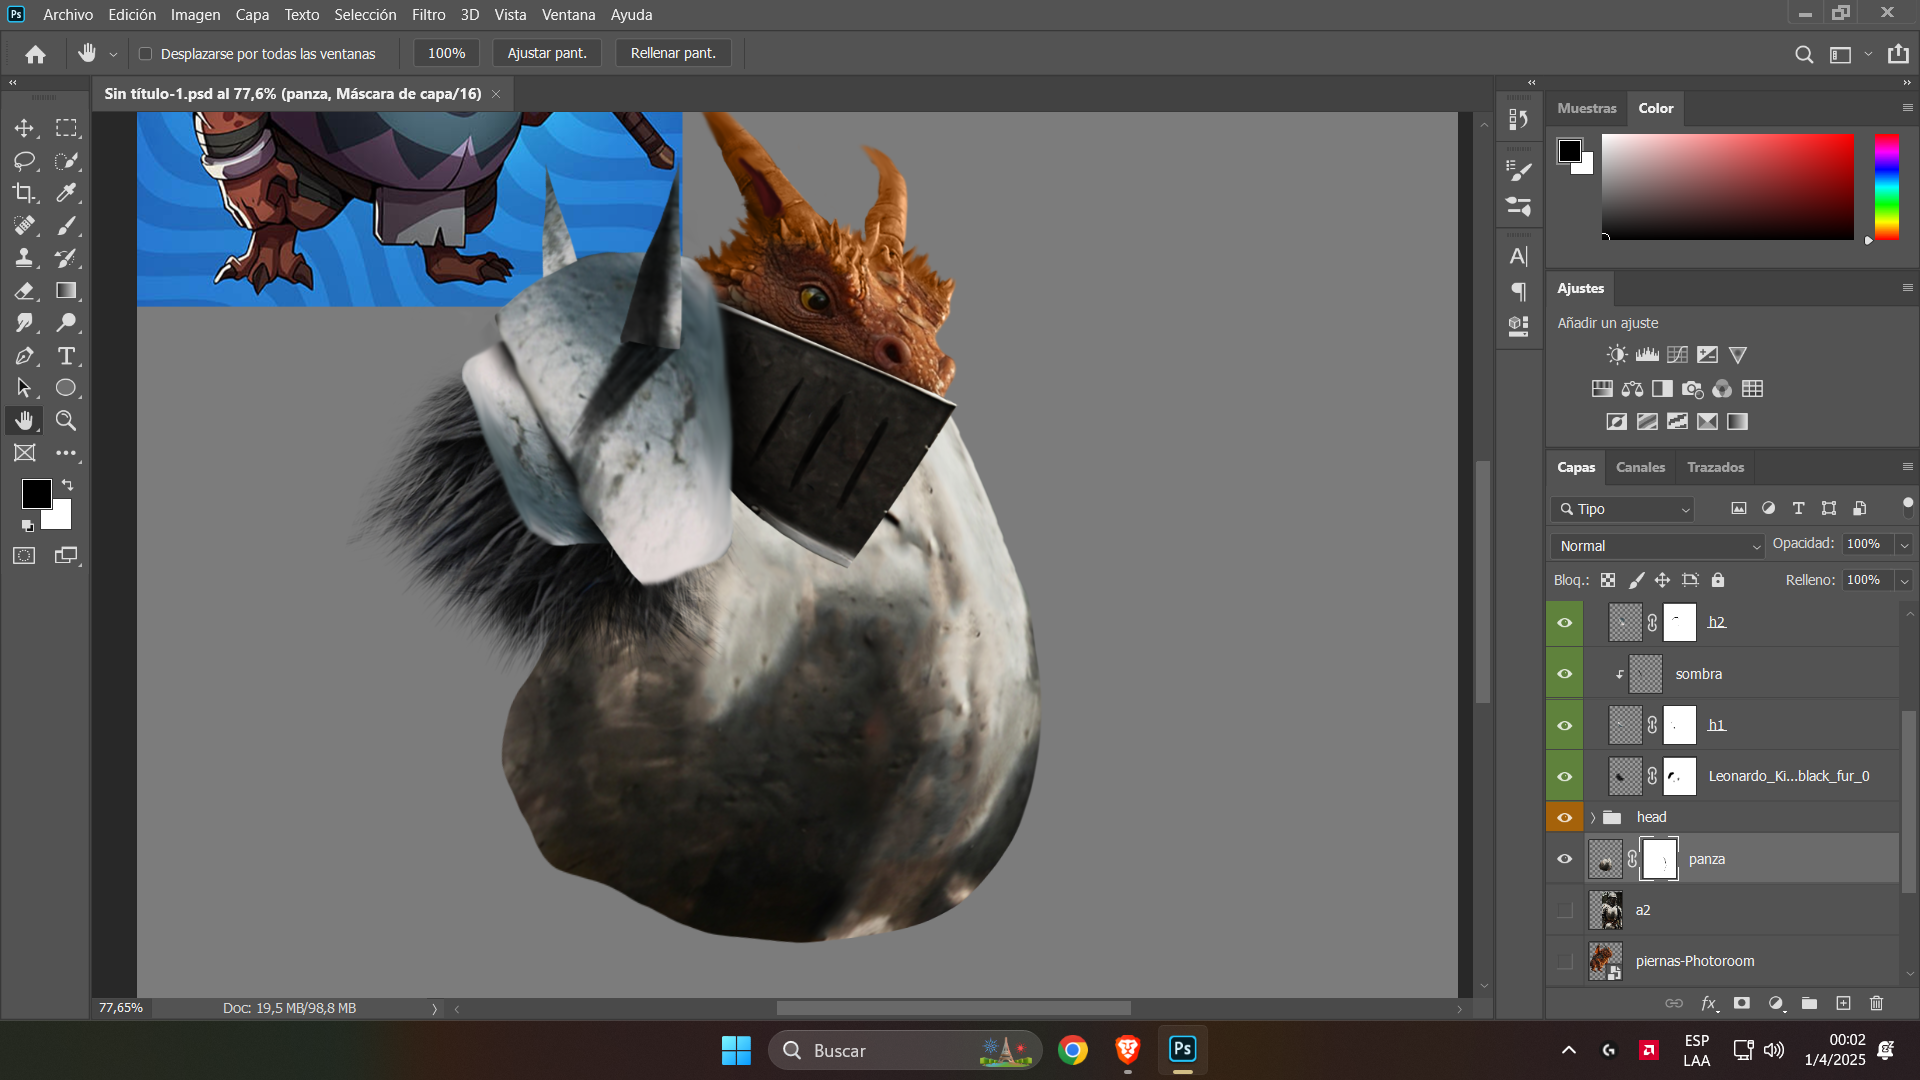Open Windows Start button
Image resolution: width=1920 pixels, height=1080 pixels.
click(x=736, y=1050)
